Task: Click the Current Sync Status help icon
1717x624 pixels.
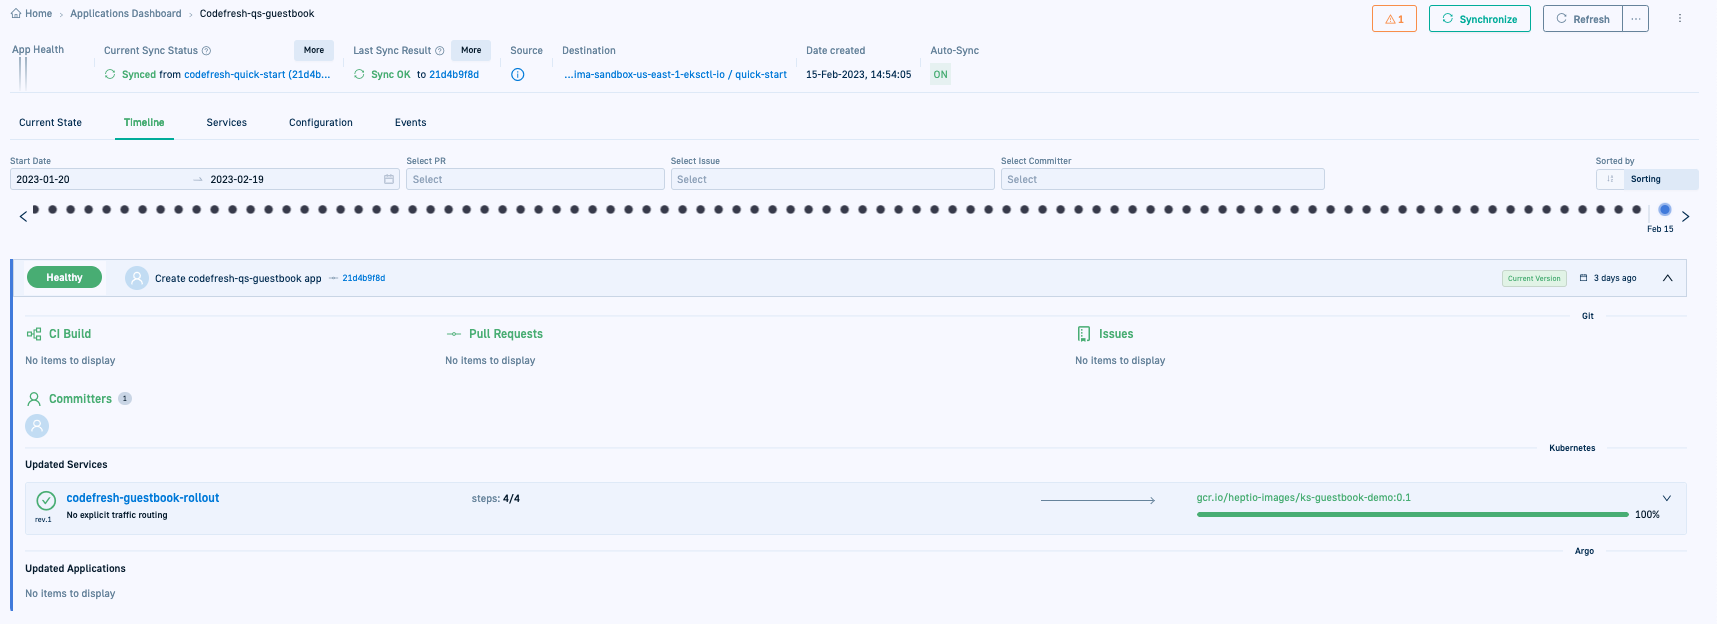Action: tap(207, 51)
